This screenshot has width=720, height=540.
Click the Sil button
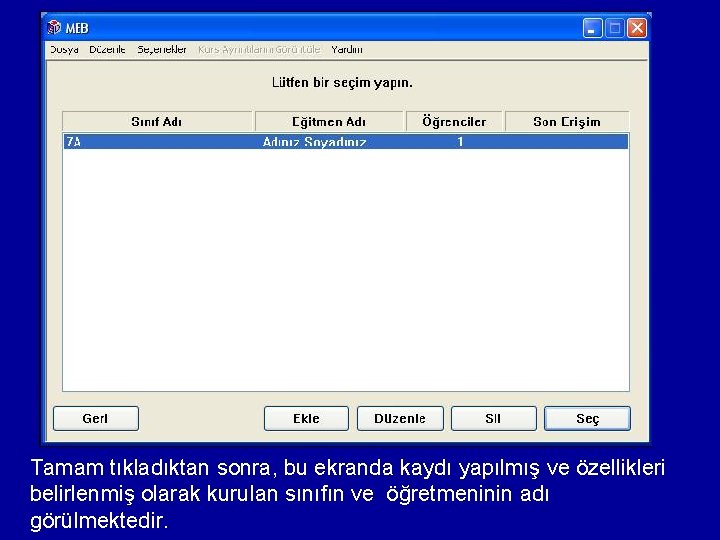[494, 418]
